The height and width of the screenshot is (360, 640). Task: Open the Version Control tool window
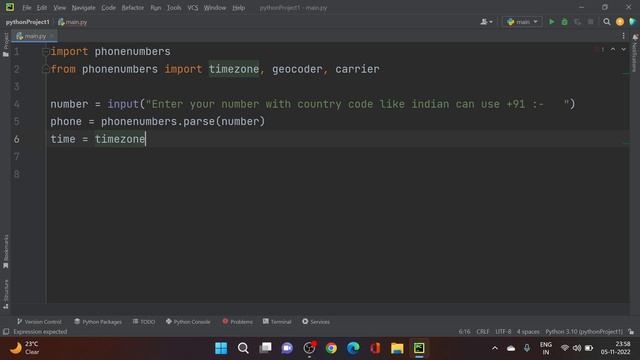39,322
